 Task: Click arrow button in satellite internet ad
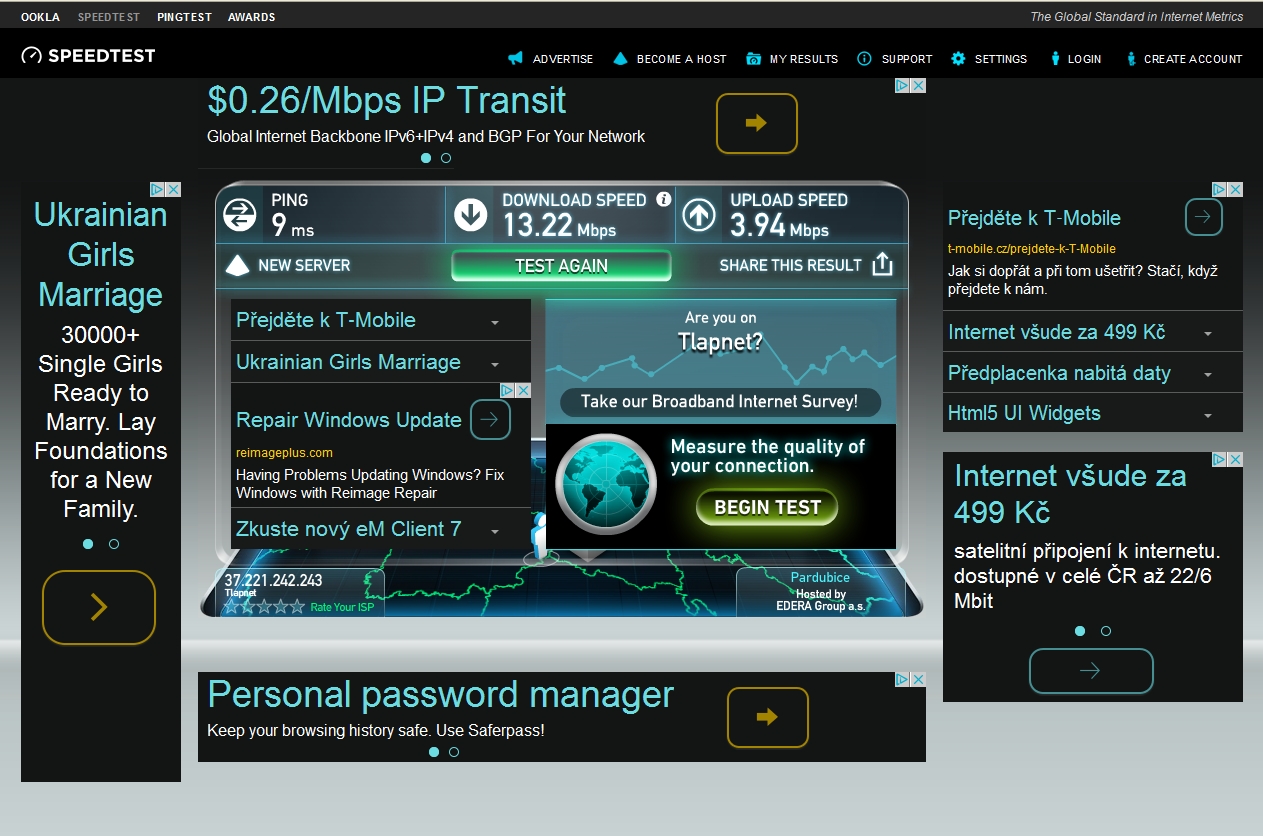(1091, 671)
